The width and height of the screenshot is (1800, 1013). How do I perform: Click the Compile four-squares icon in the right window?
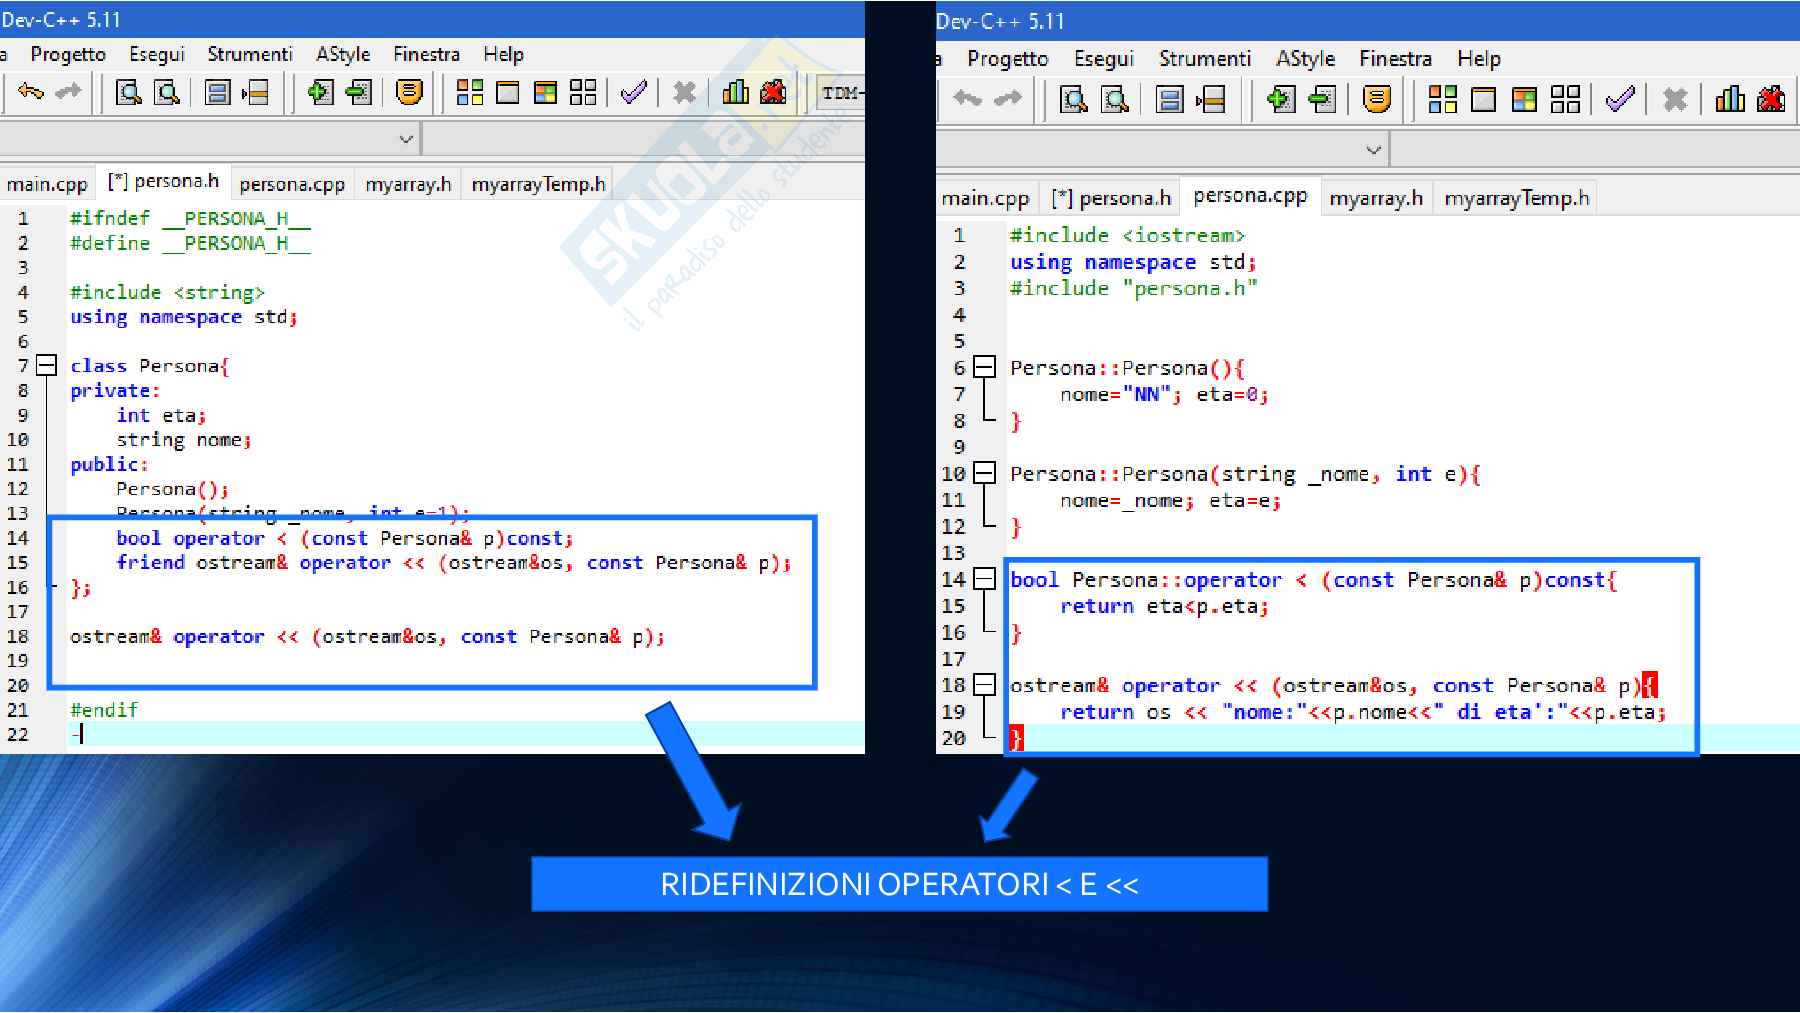pos(1442,99)
